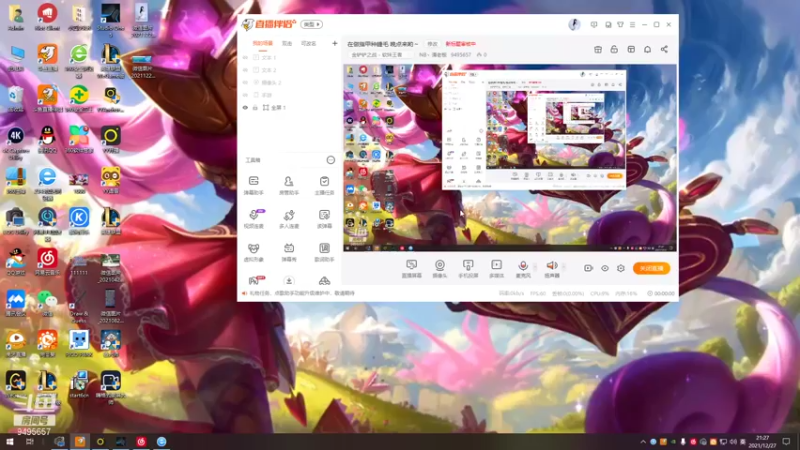Open the 弹幕助手 tool
This screenshot has height=450, width=800.
[254, 185]
